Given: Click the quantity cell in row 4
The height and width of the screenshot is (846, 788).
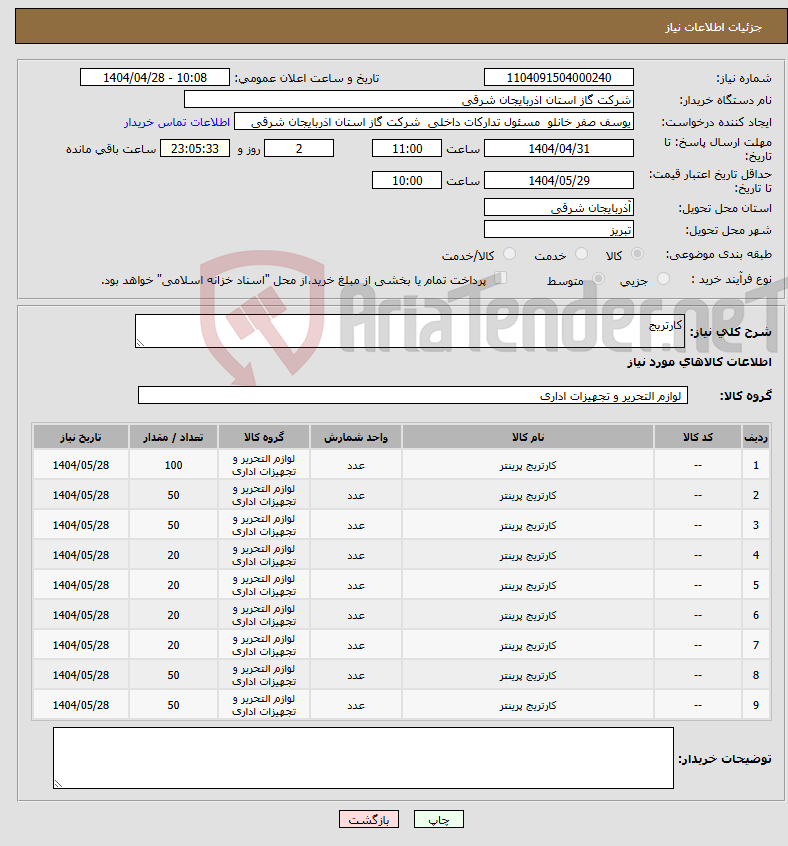Looking at the screenshot, I should coord(173,555).
